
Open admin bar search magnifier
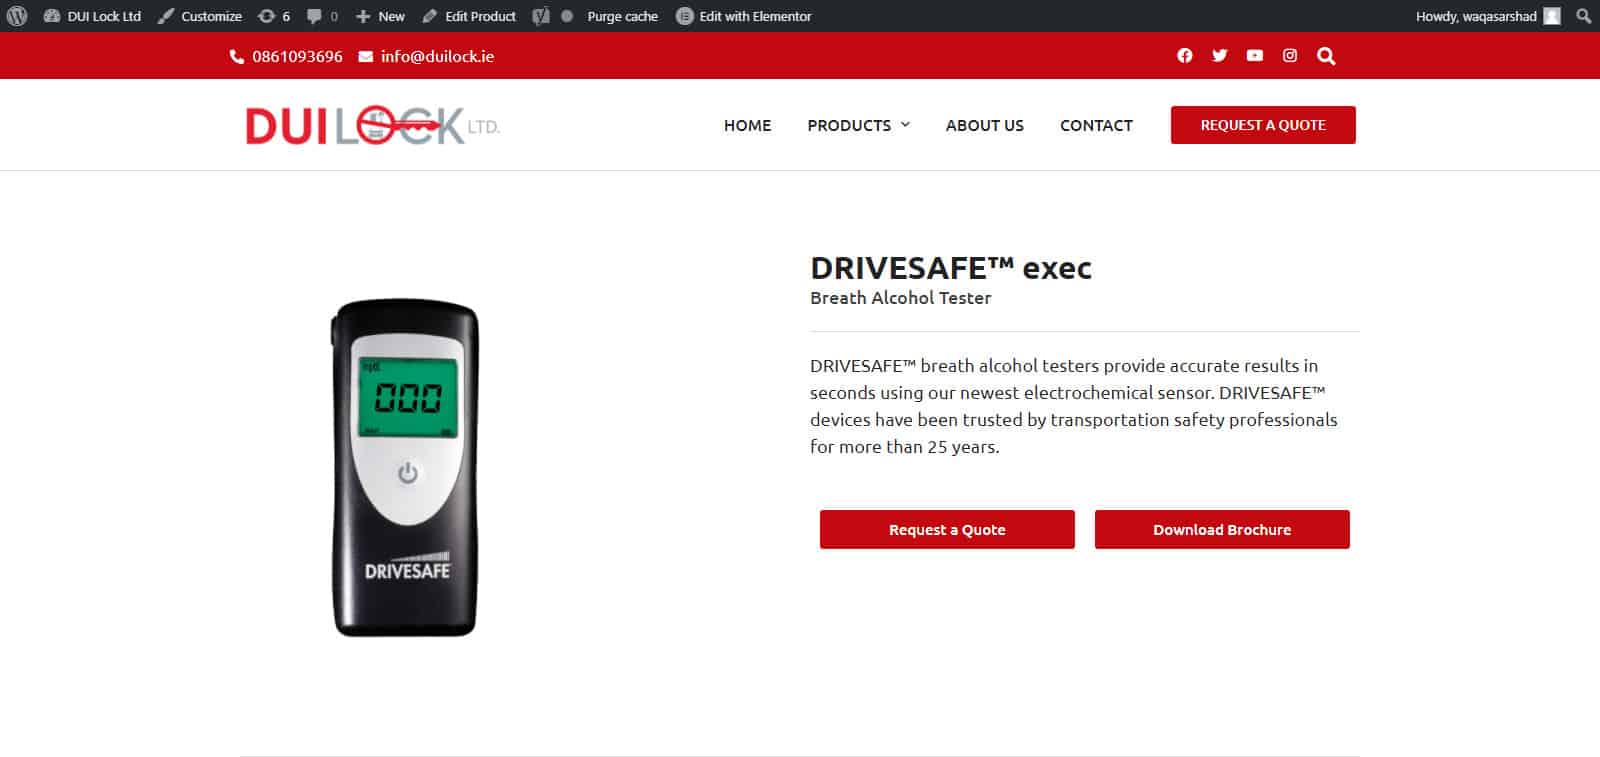(1583, 16)
